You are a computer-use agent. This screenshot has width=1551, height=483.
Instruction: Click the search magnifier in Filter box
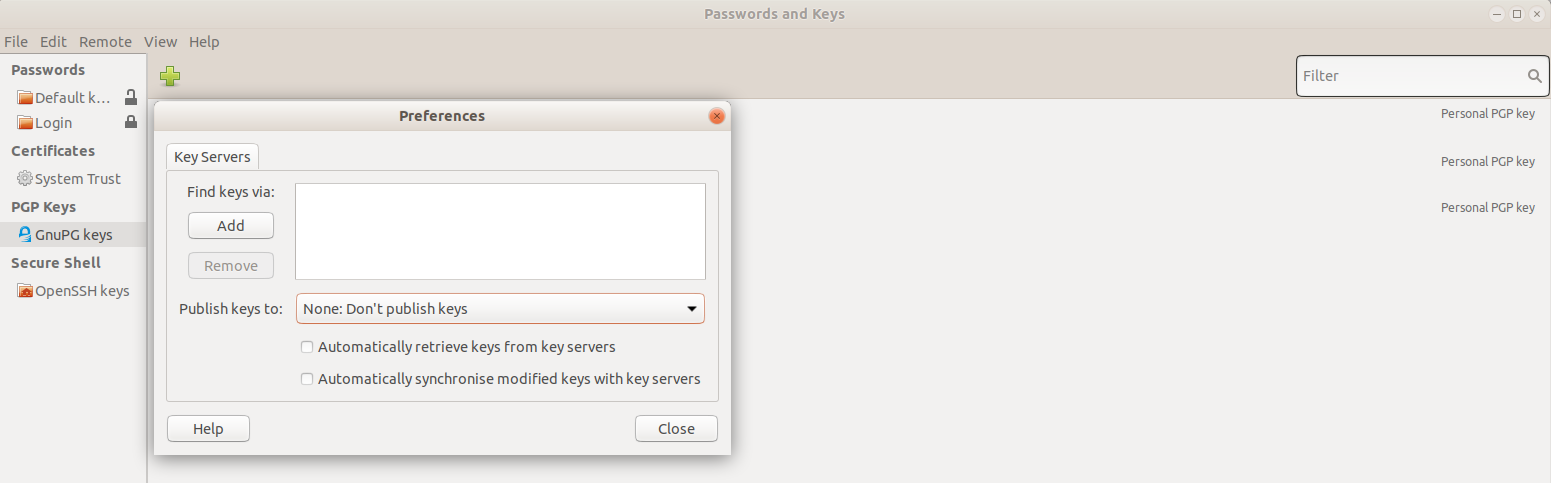1534,76
